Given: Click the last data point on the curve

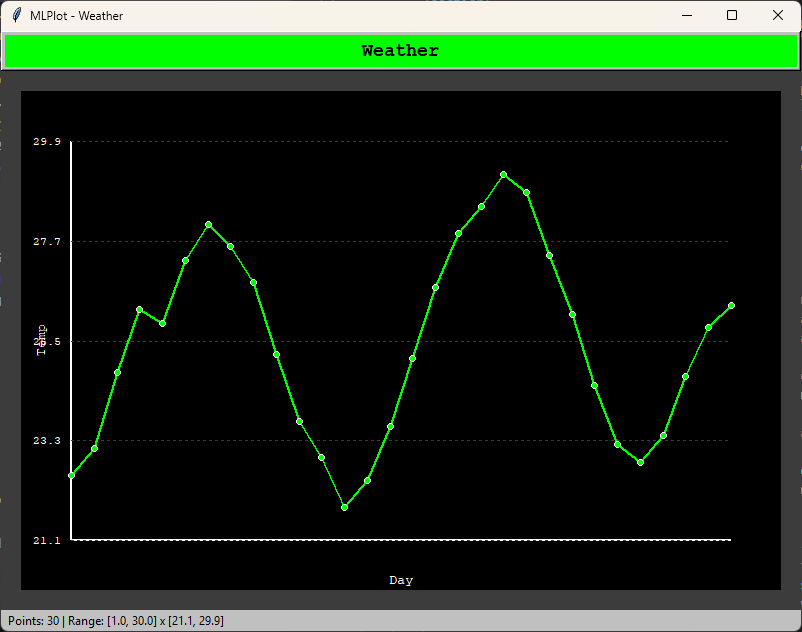Looking at the screenshot, I should point(731,304).
